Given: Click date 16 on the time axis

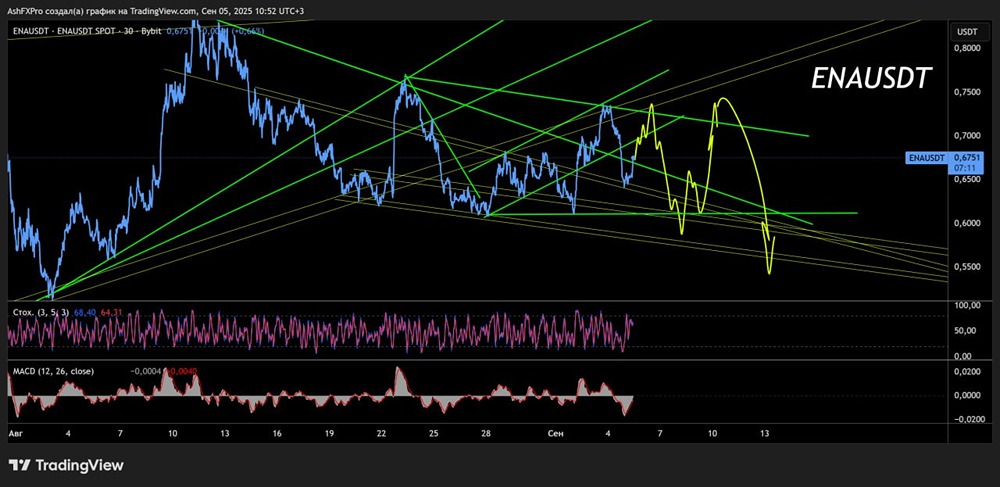Looking at the screenshot, I should pos(277,433).
